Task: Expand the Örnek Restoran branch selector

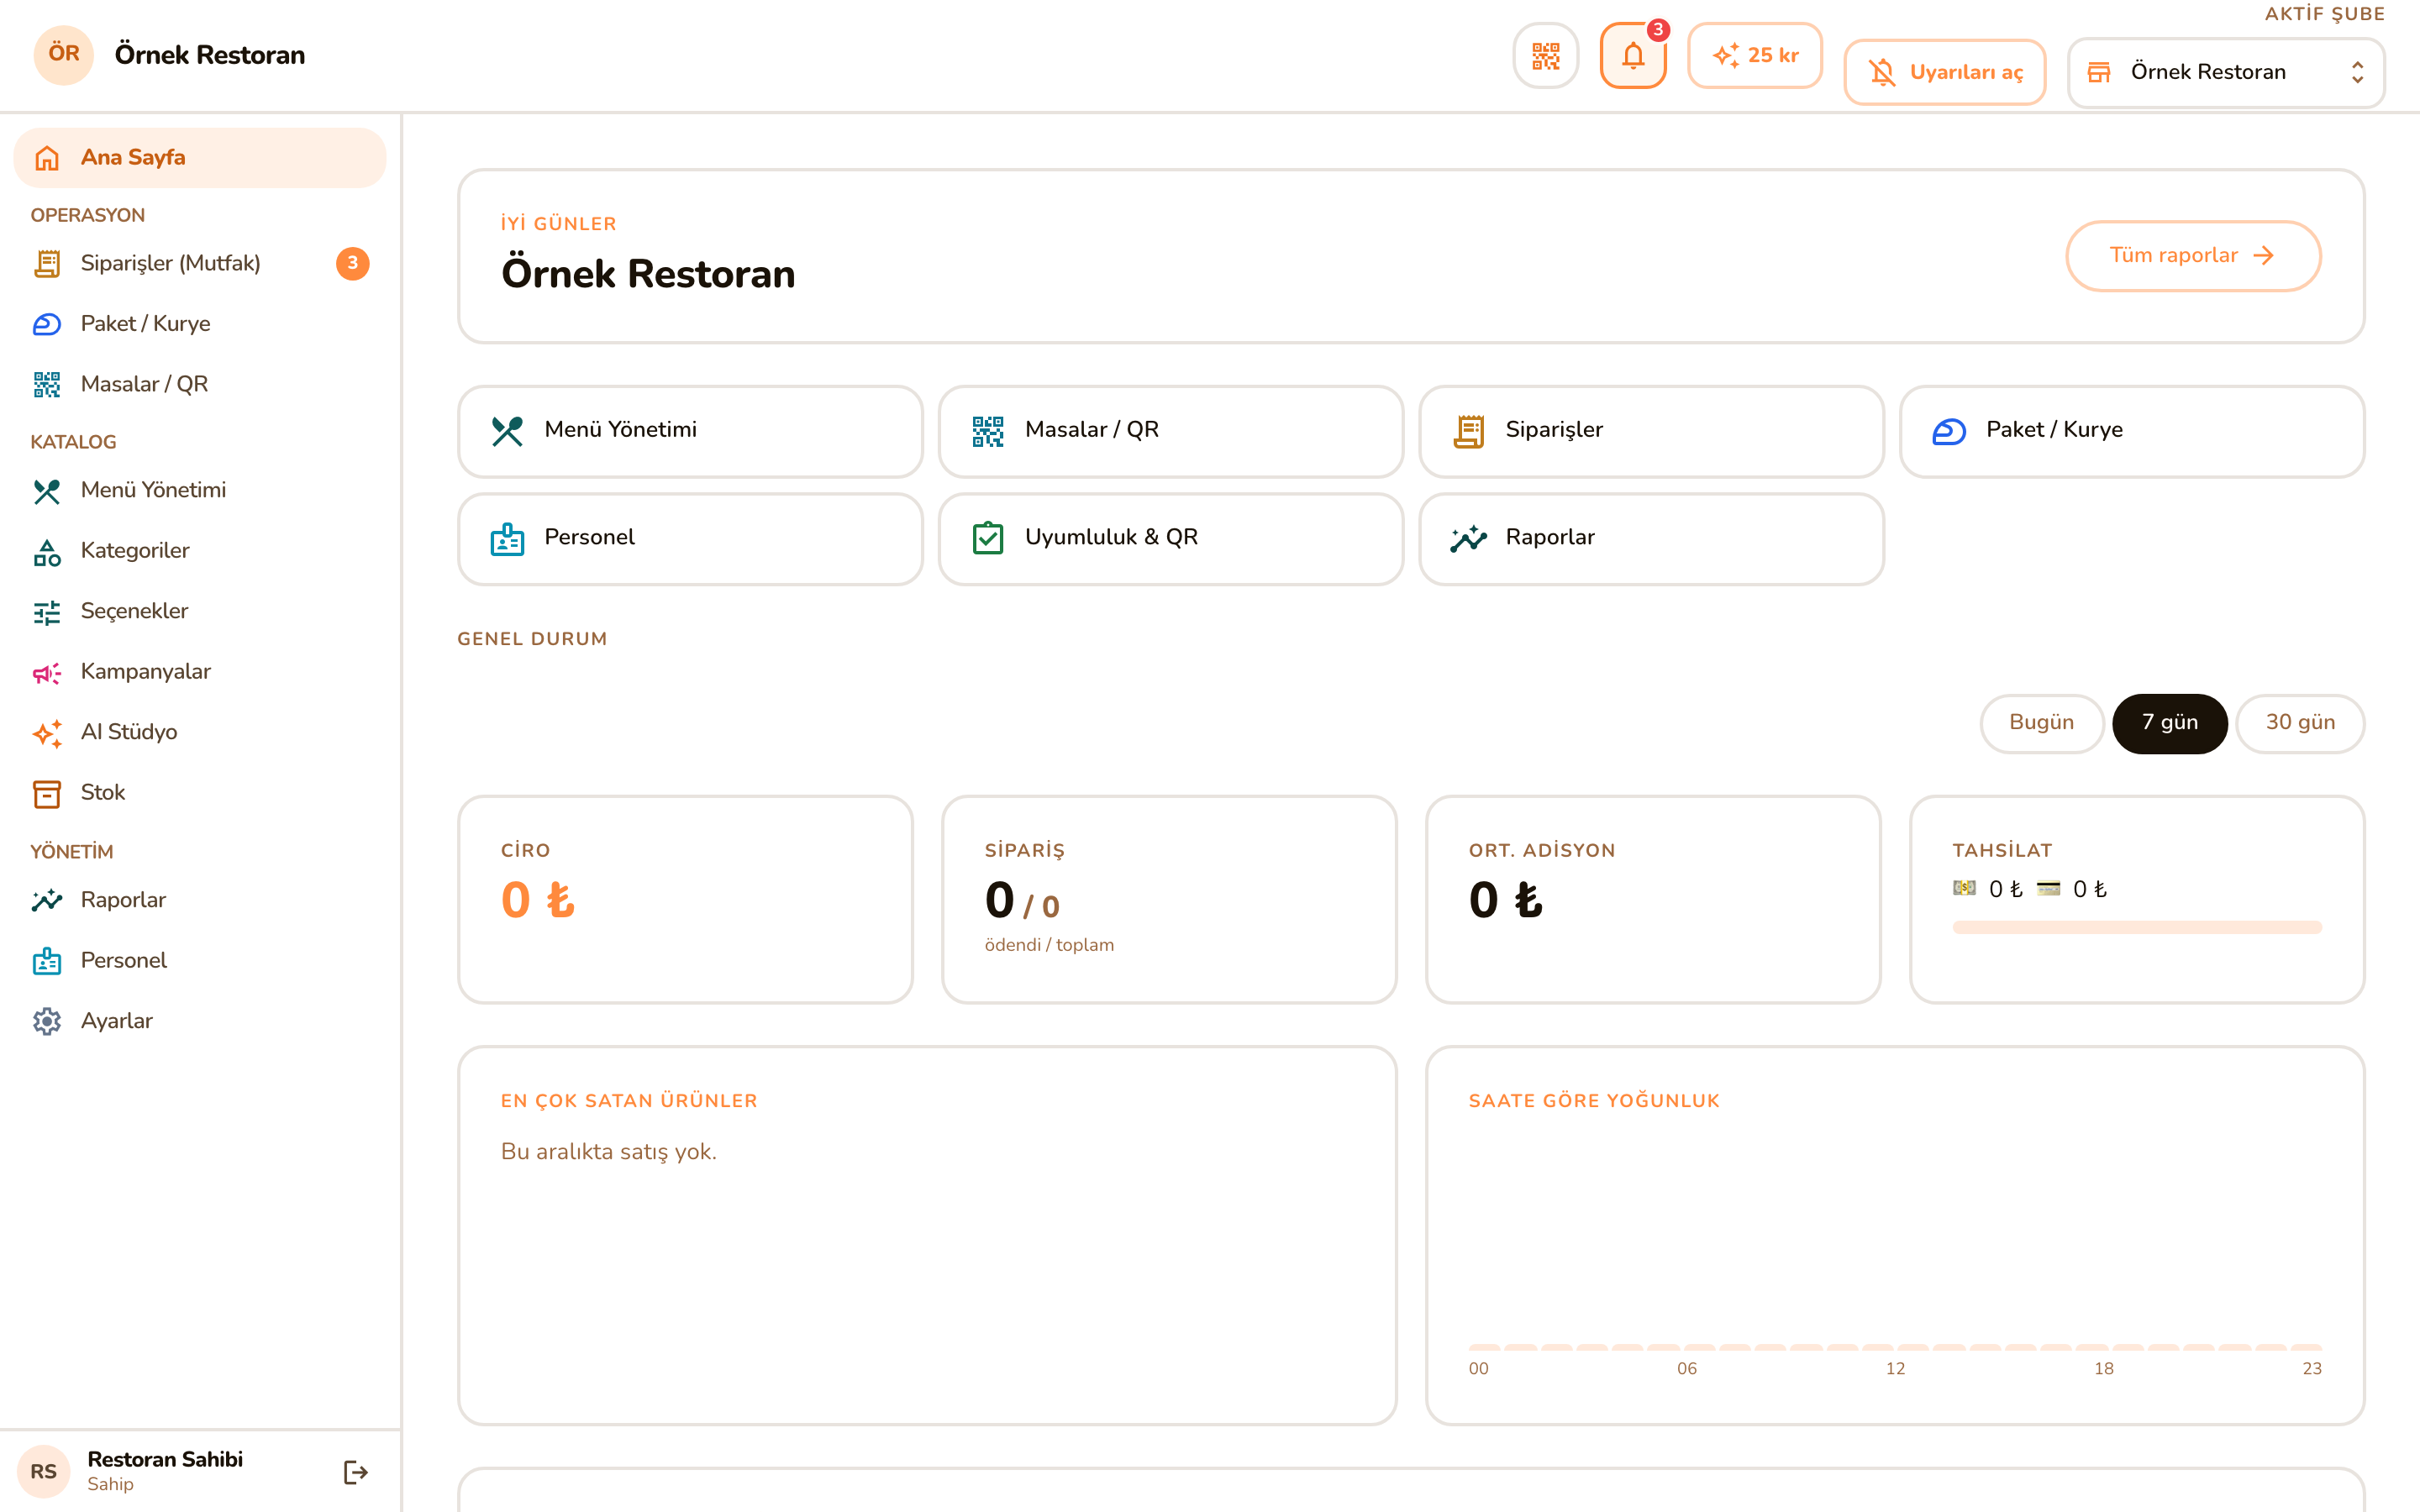Action: pyautogui.click(x=2226, y=72)
